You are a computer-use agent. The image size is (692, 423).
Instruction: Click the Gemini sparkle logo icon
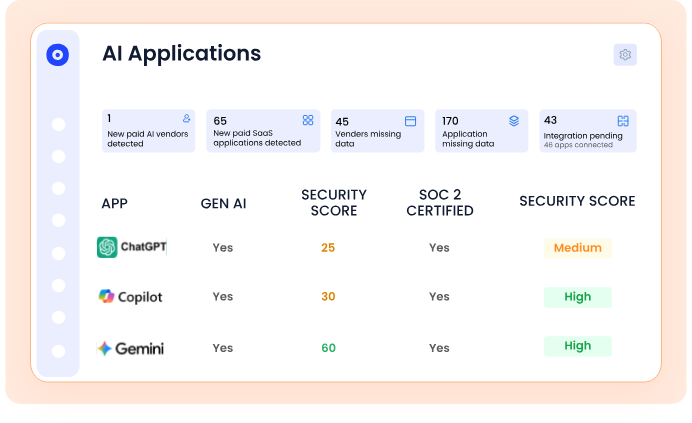coord(105,348)
